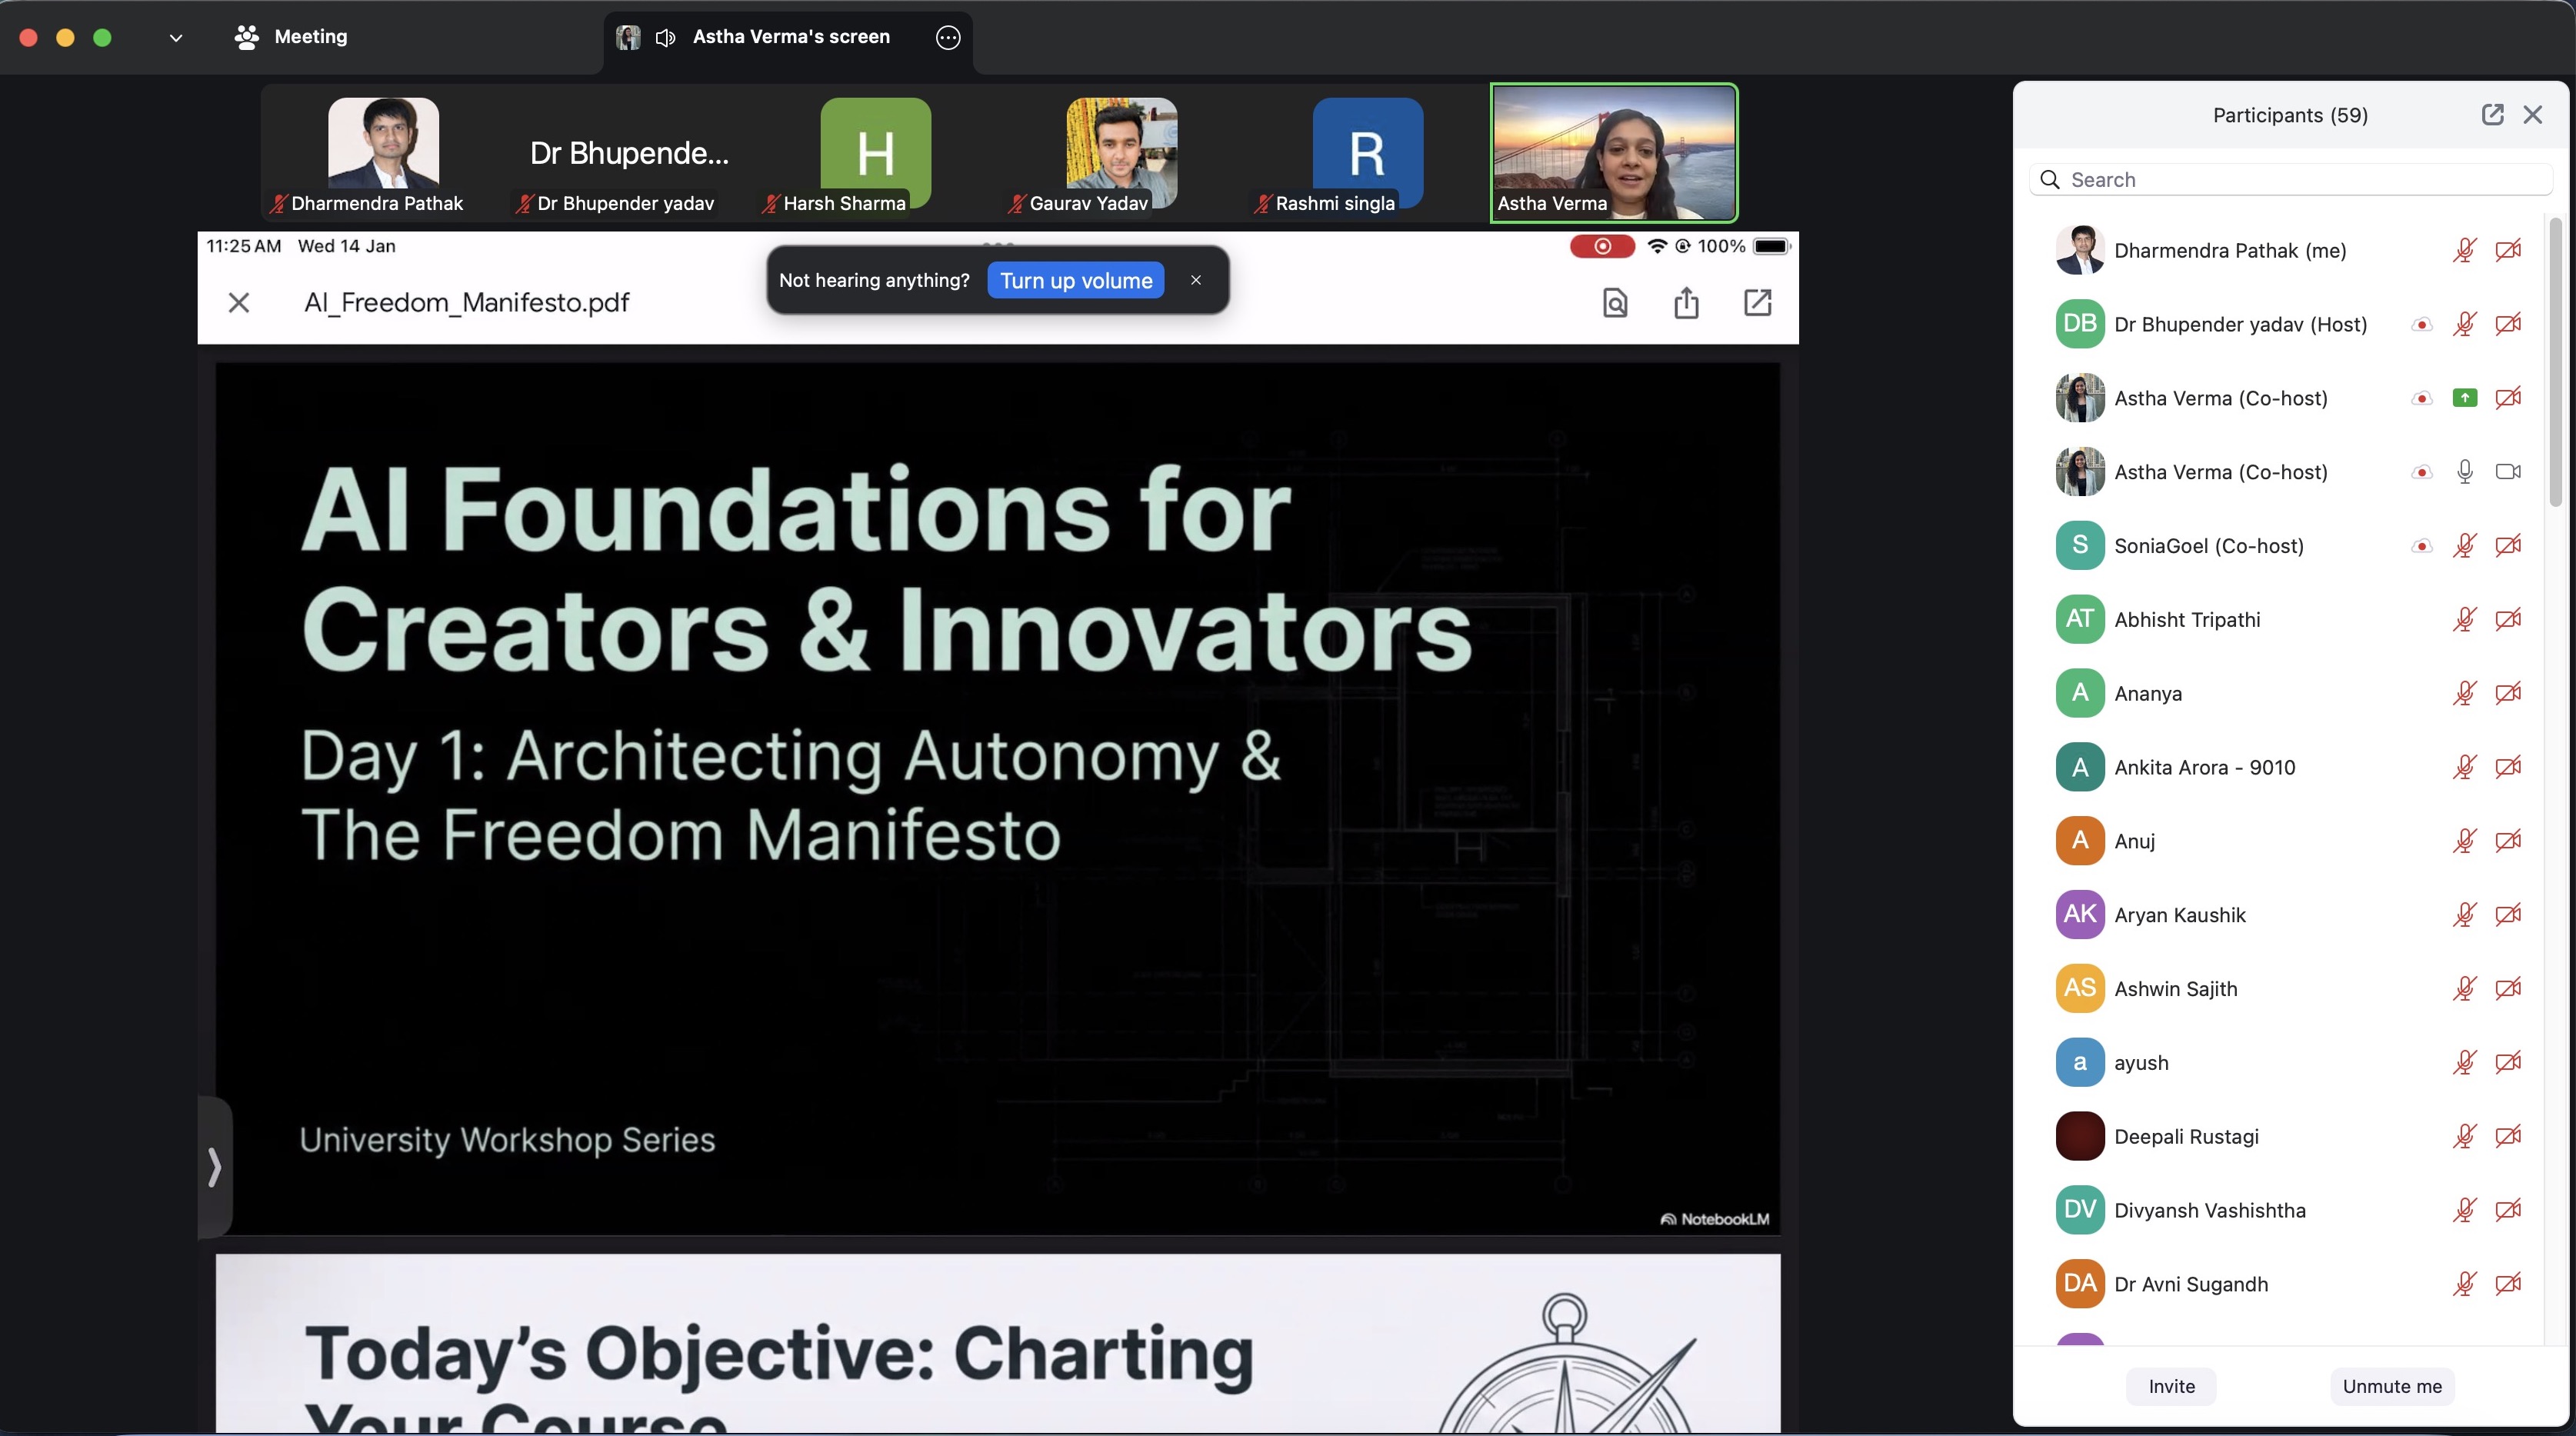
Task: Click the DB avatar for Dr Bhupender yadav
Action: coord(2080,324)
